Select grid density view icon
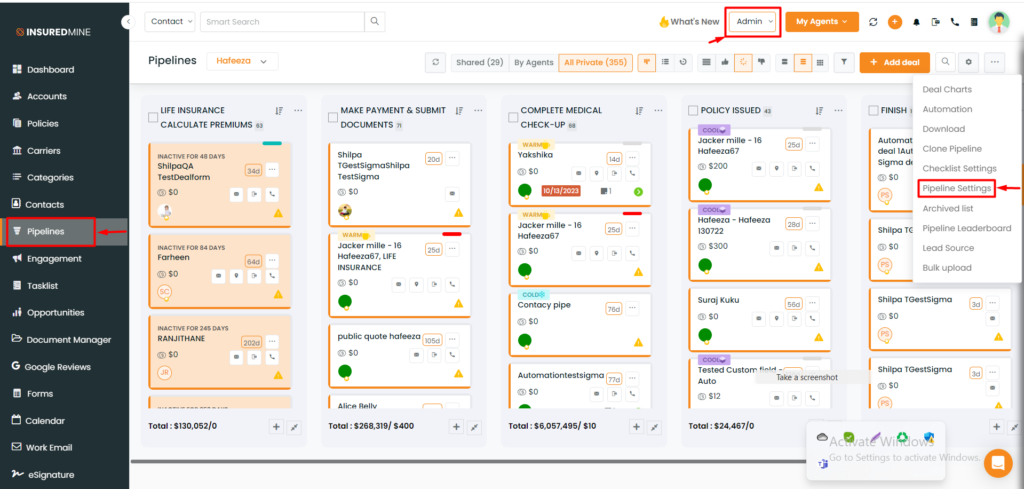Screen dimensions: 1024x489 [820, 62]
